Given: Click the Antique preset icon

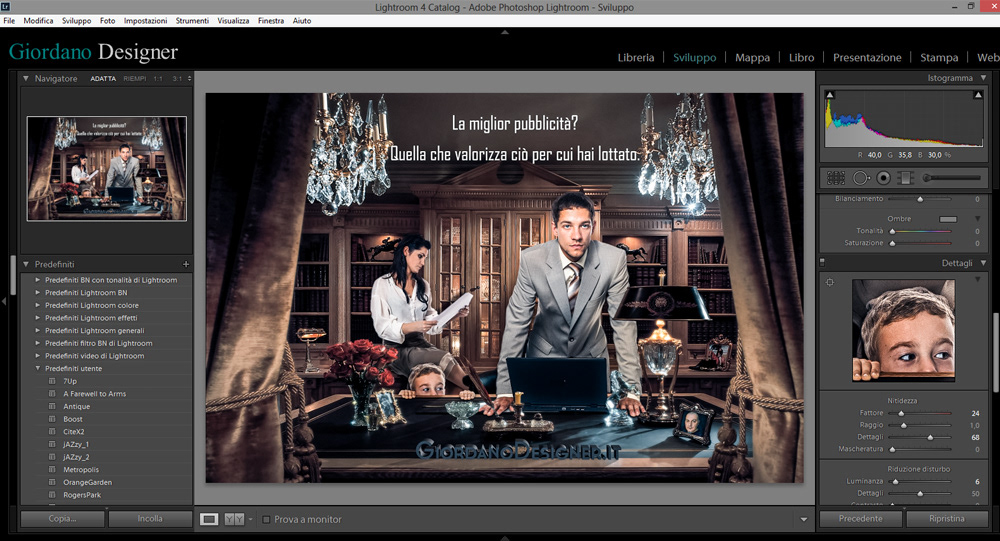Looking at the screenshot, I should click(x=52, y=406).
